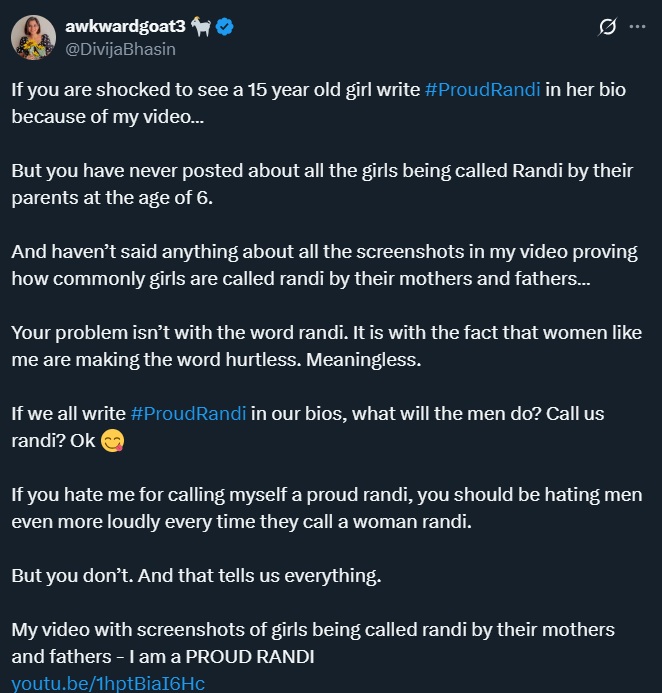
Task: Click the paragraph "And haven't said anything"
Action: 300,266
